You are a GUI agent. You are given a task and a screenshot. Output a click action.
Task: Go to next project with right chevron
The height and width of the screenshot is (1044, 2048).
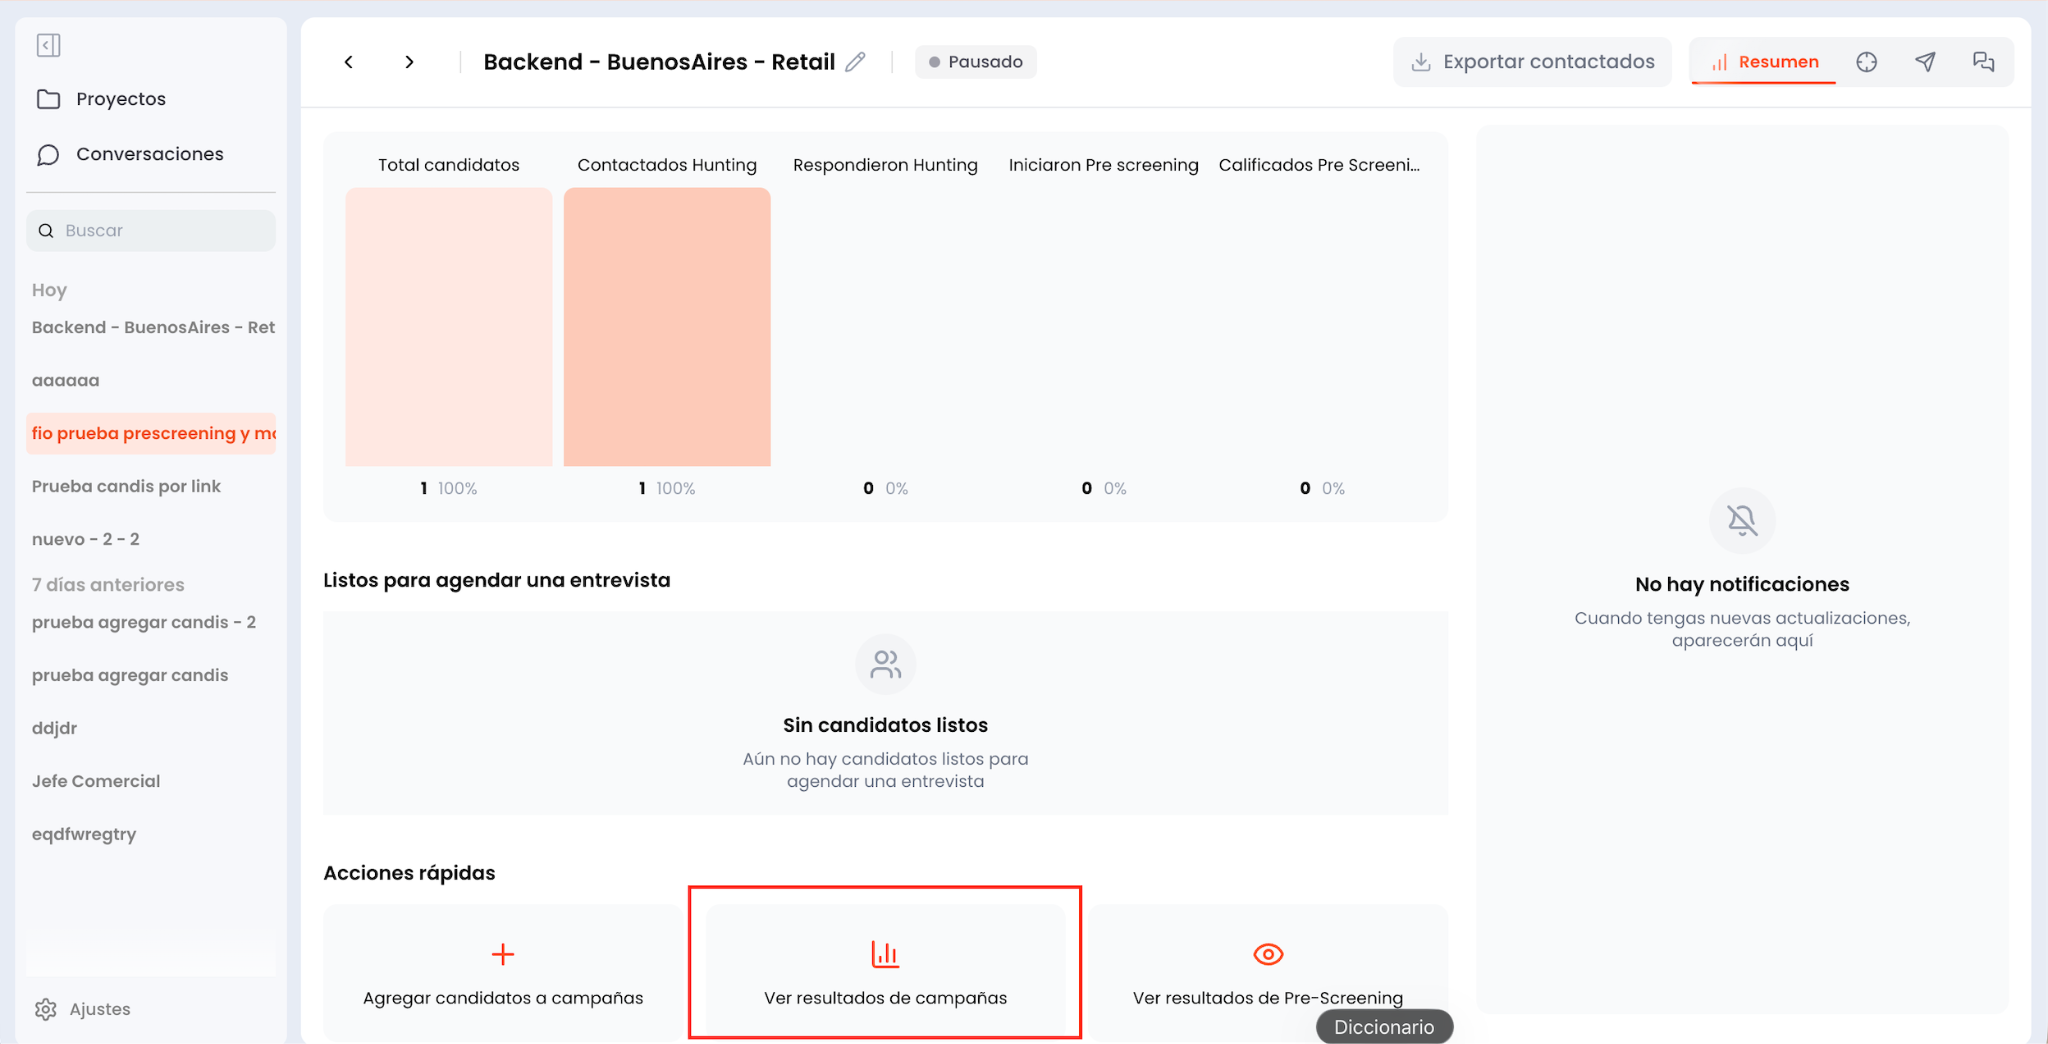click(x=409, y=62)
